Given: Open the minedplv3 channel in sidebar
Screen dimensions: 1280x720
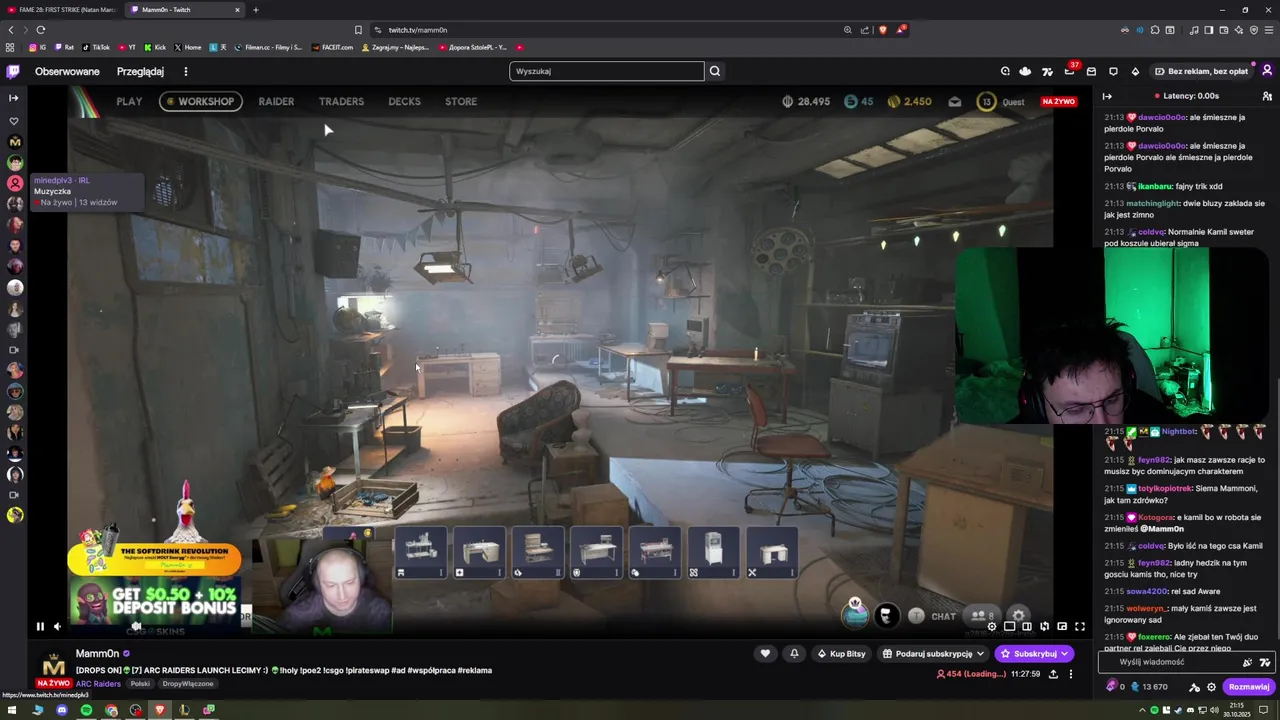Looking at the screenshot, I should 15,183.
